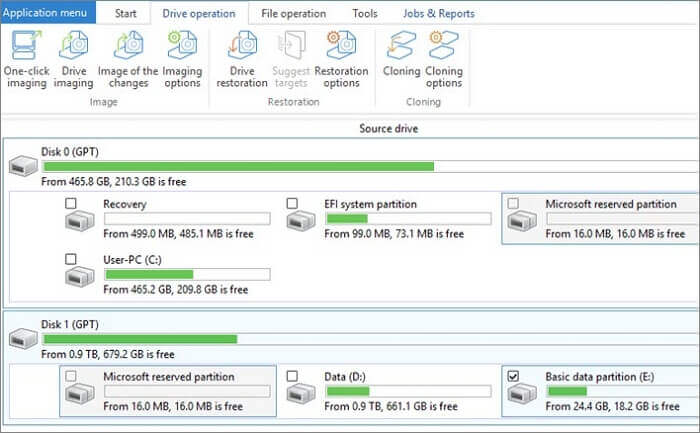Enable the EFI system partition checkbox
The height and width of the screenshot is (433, 700).
tap(292, 204)
